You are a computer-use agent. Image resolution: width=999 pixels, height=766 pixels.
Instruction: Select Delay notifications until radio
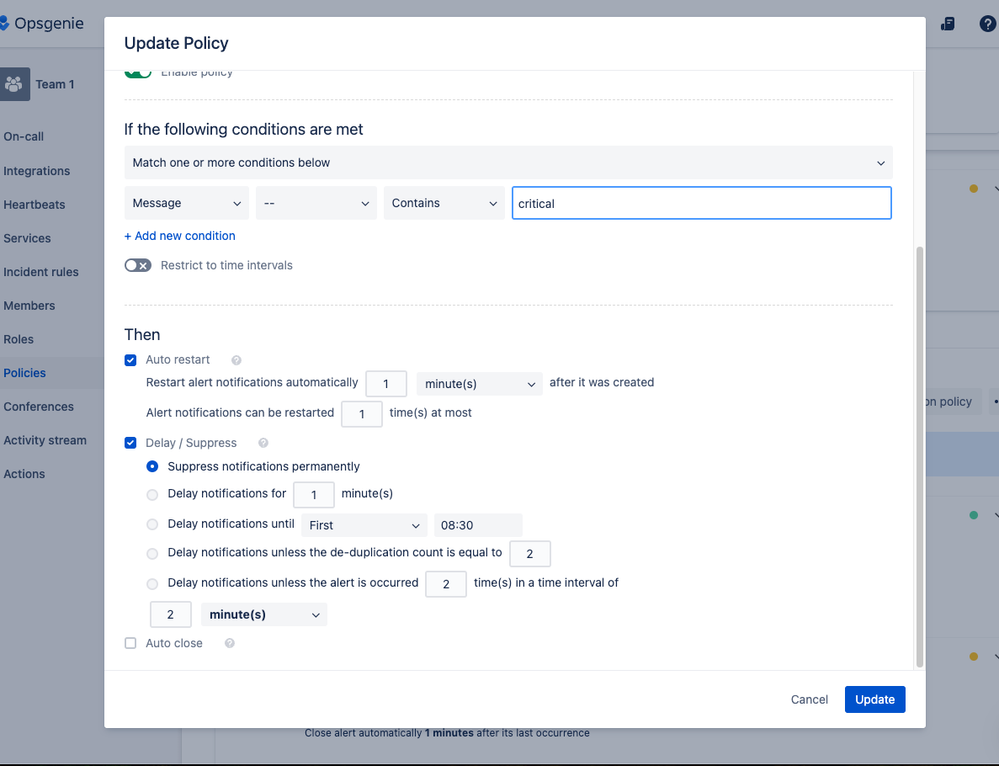pyautogui.click(x=152, y=524)
